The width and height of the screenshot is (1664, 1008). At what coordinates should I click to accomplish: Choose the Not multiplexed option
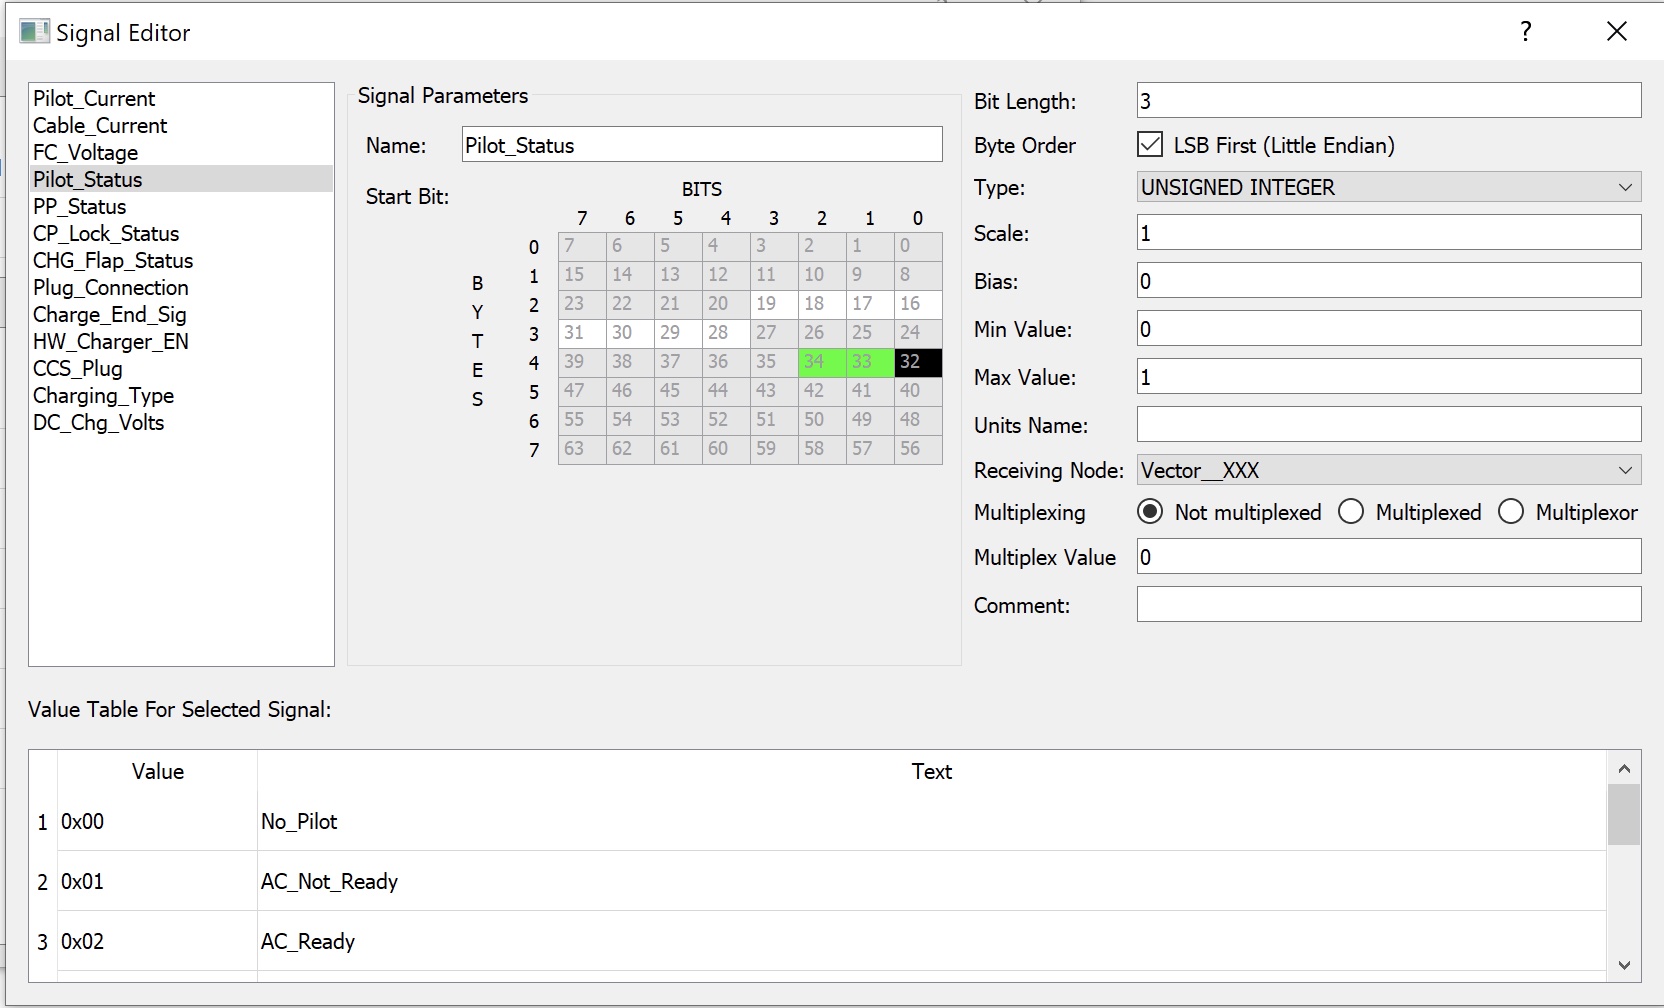pos(1151,512)
